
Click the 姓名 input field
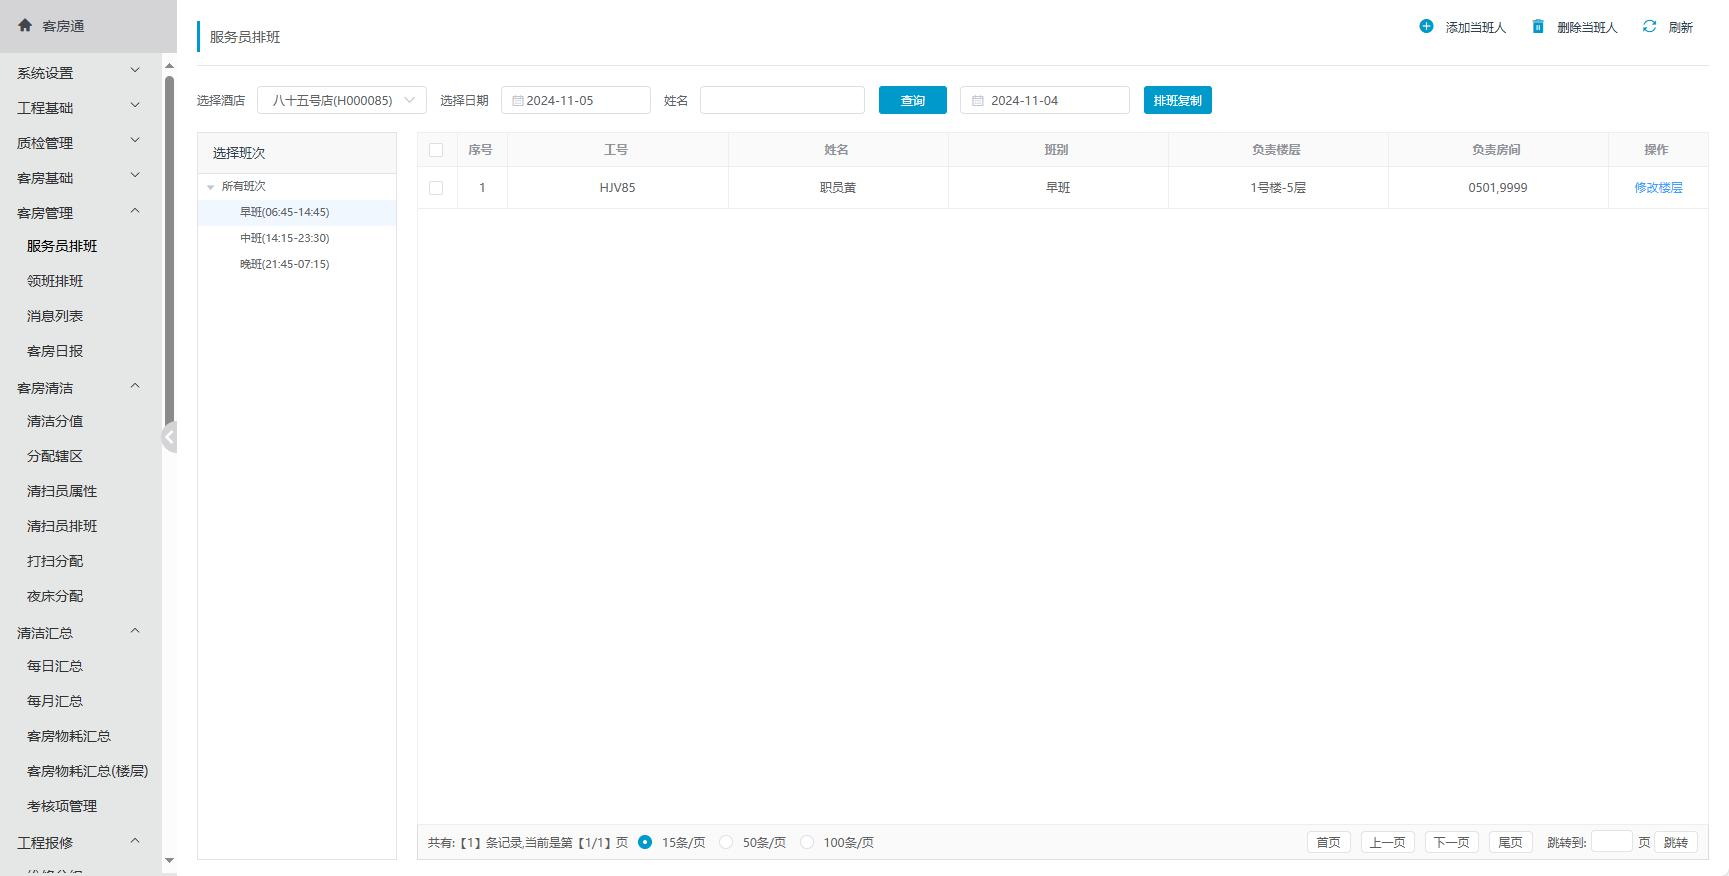point(782,100)
